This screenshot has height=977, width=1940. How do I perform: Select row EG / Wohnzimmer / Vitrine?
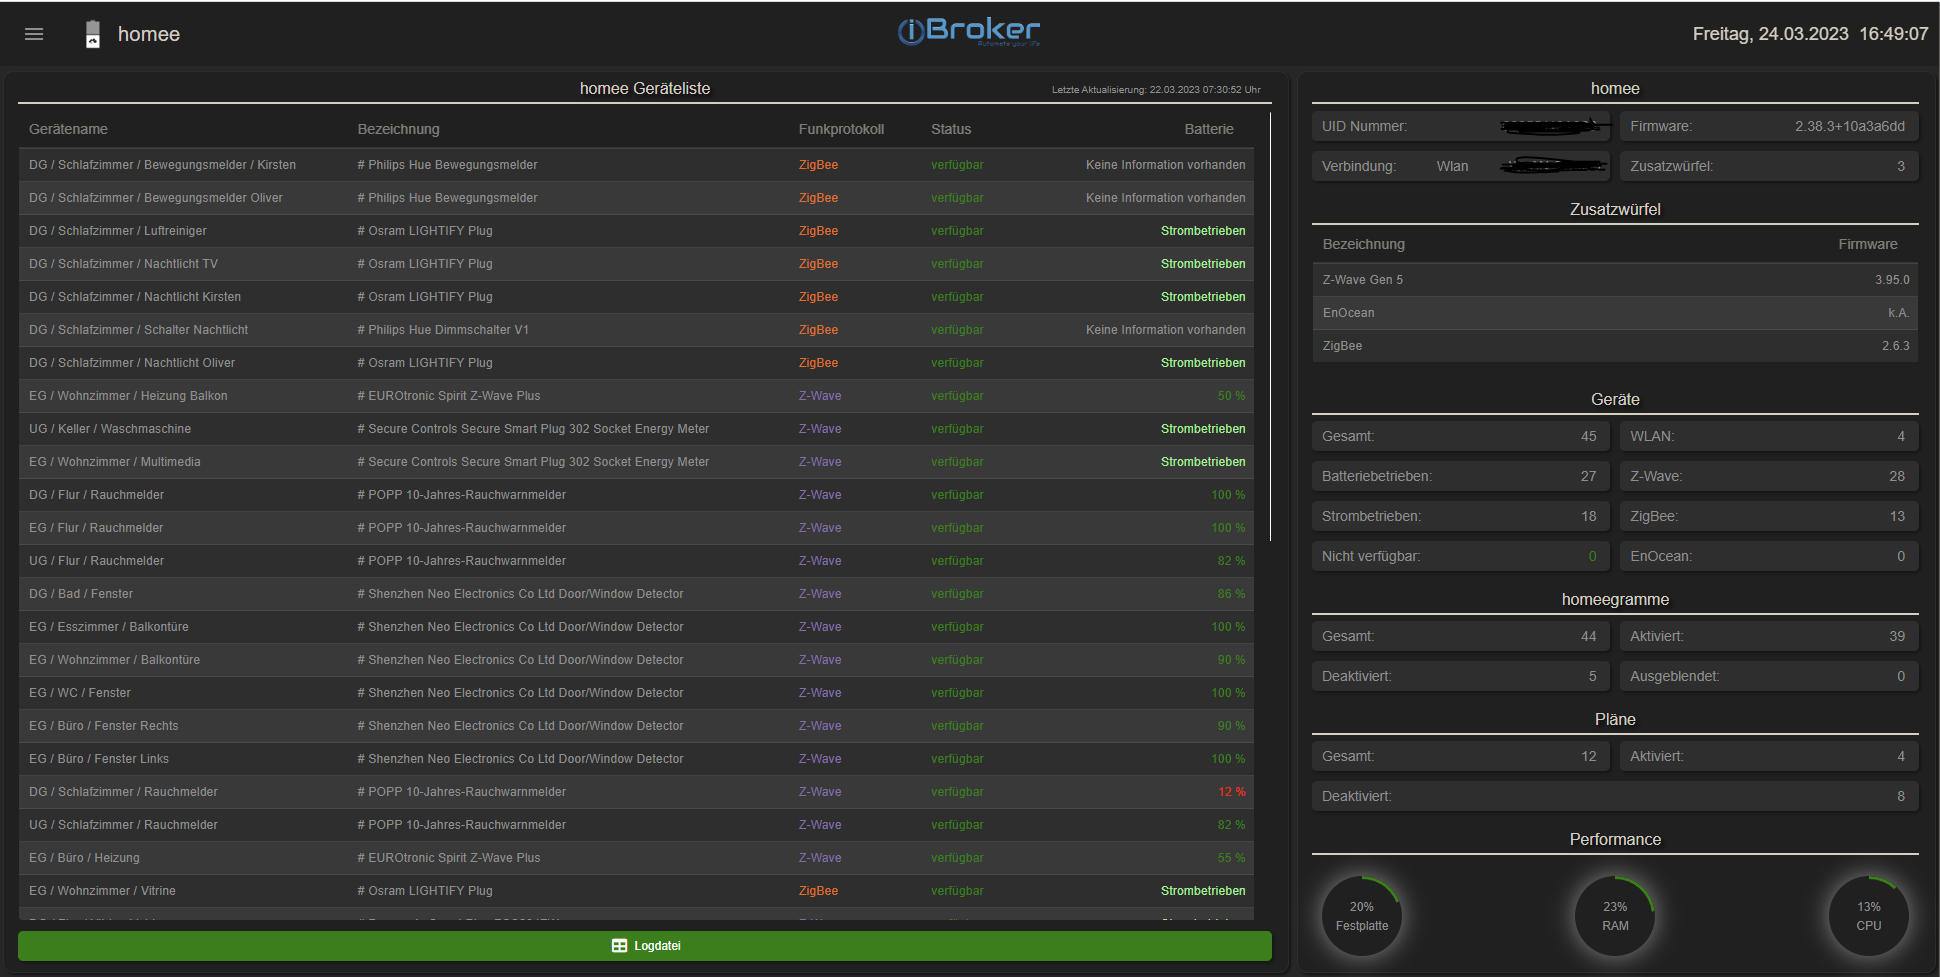tap(636, 891)
